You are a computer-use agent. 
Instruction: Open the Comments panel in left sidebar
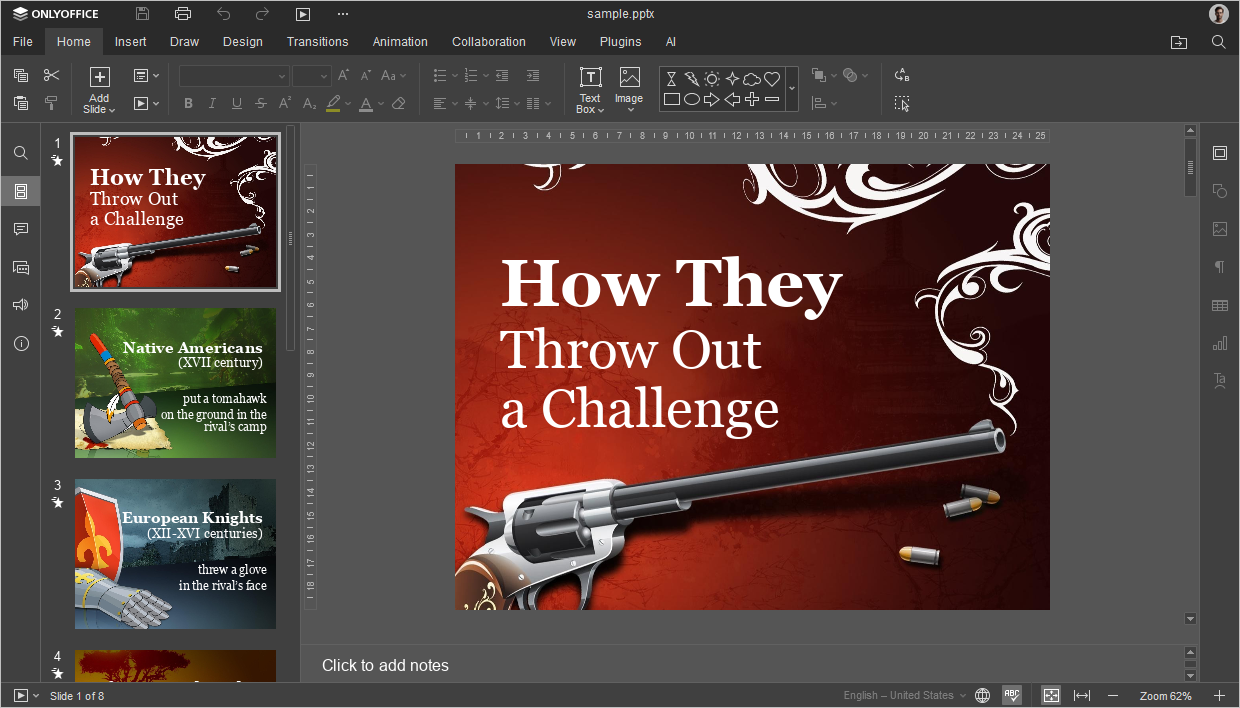[x=20, y=229]
